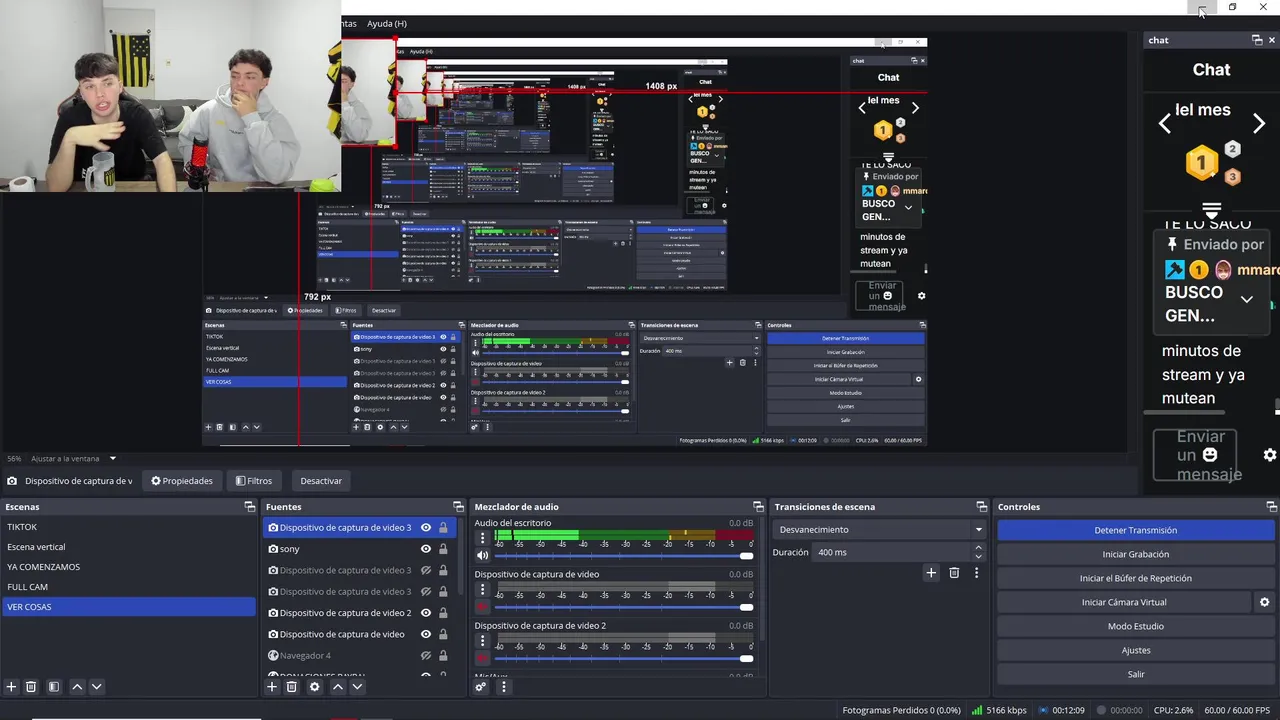Select the TIKTOK scene
This screenshot has width=1280, height=720.
tap(129, 527)
